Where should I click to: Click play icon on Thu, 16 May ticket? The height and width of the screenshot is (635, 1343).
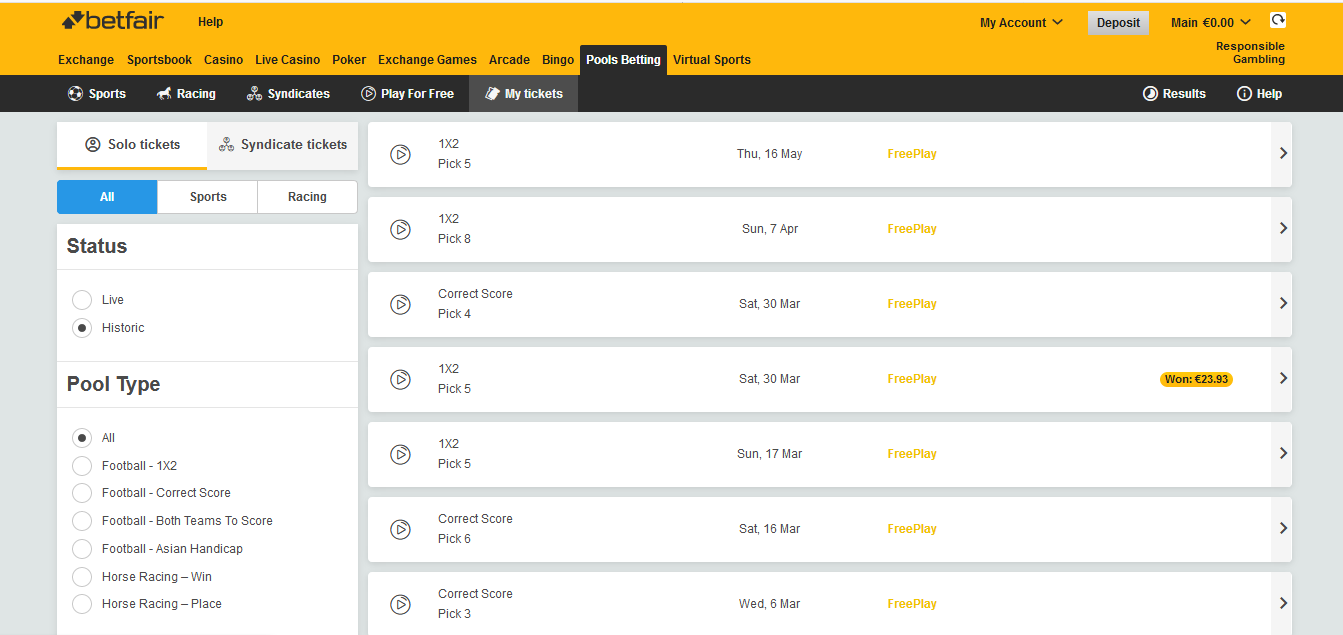(x=400, y=154)
